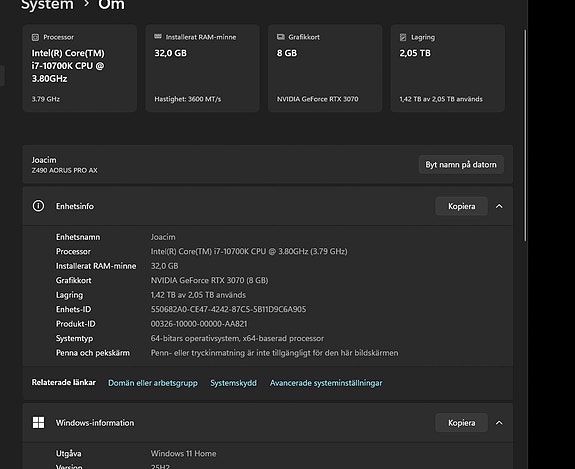The image size is (575, 469).
Task: Click the Installerat RAM-minne memory icon
Action: (x=158, y=37)
